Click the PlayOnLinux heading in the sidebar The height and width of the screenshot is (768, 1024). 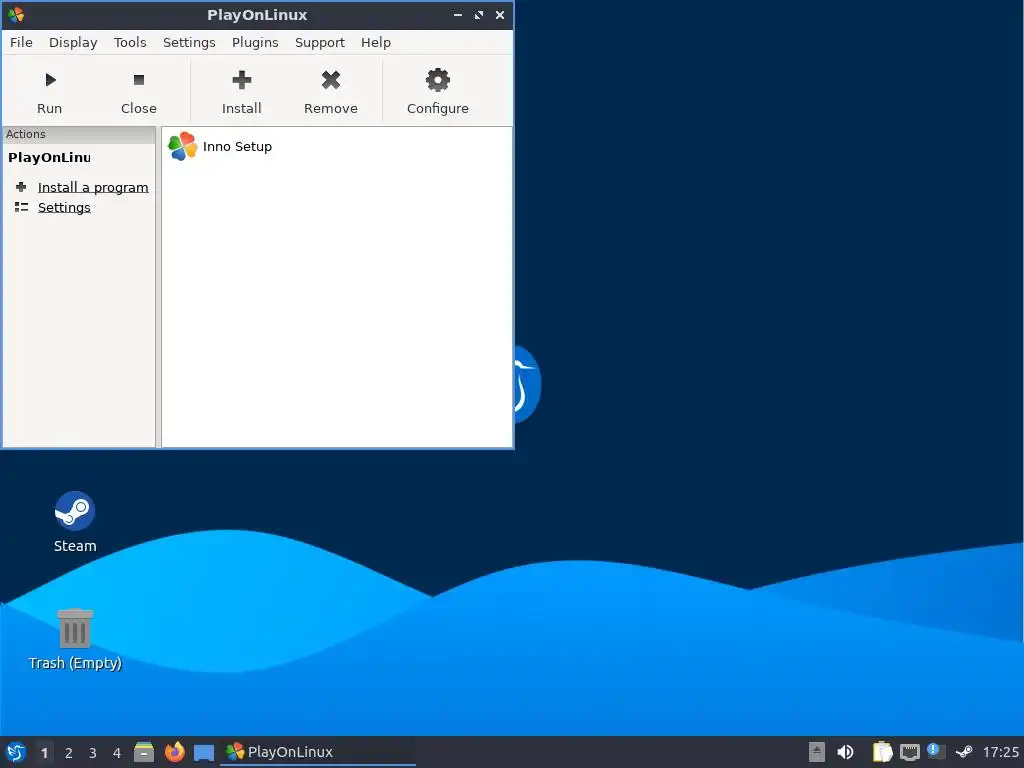pyautogui.click(x=49, y=157)
